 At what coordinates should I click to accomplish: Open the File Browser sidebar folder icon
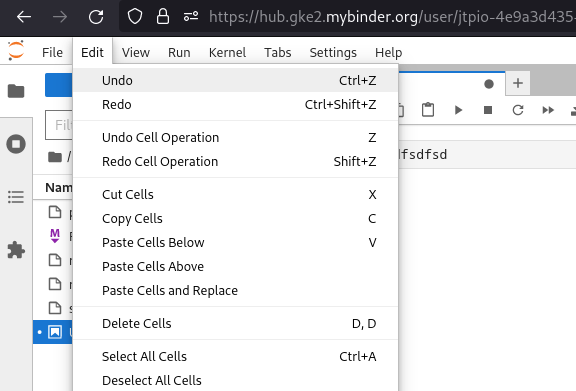click(x=16, y=91)
